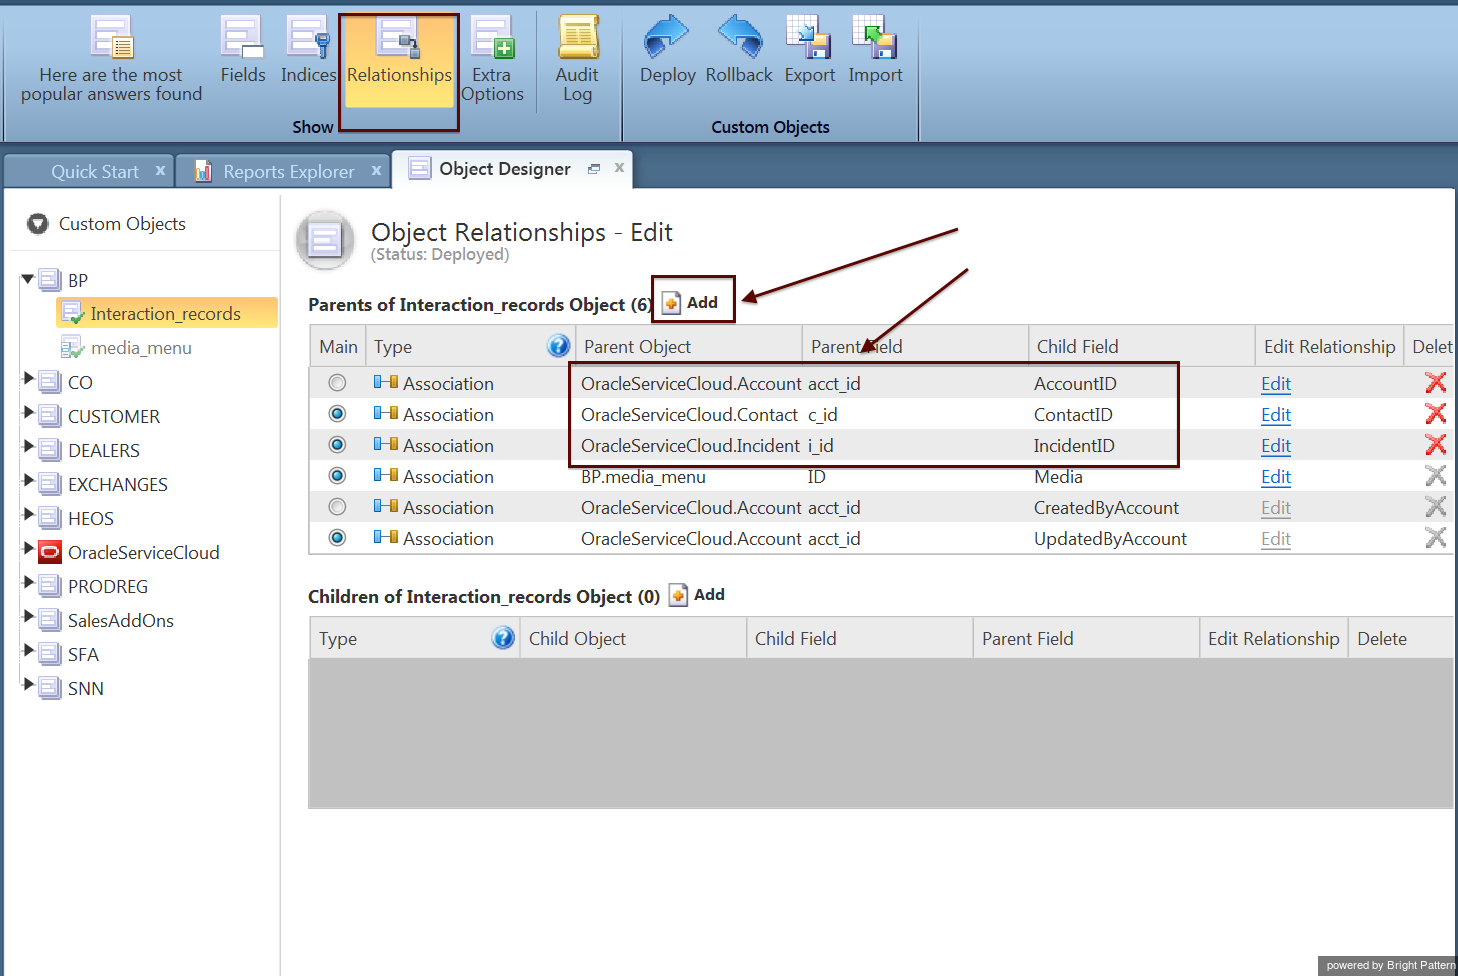Click the Parent Object column header
Image resolution: width=1458 pixels, height=976 pixels.
point(689,347)
